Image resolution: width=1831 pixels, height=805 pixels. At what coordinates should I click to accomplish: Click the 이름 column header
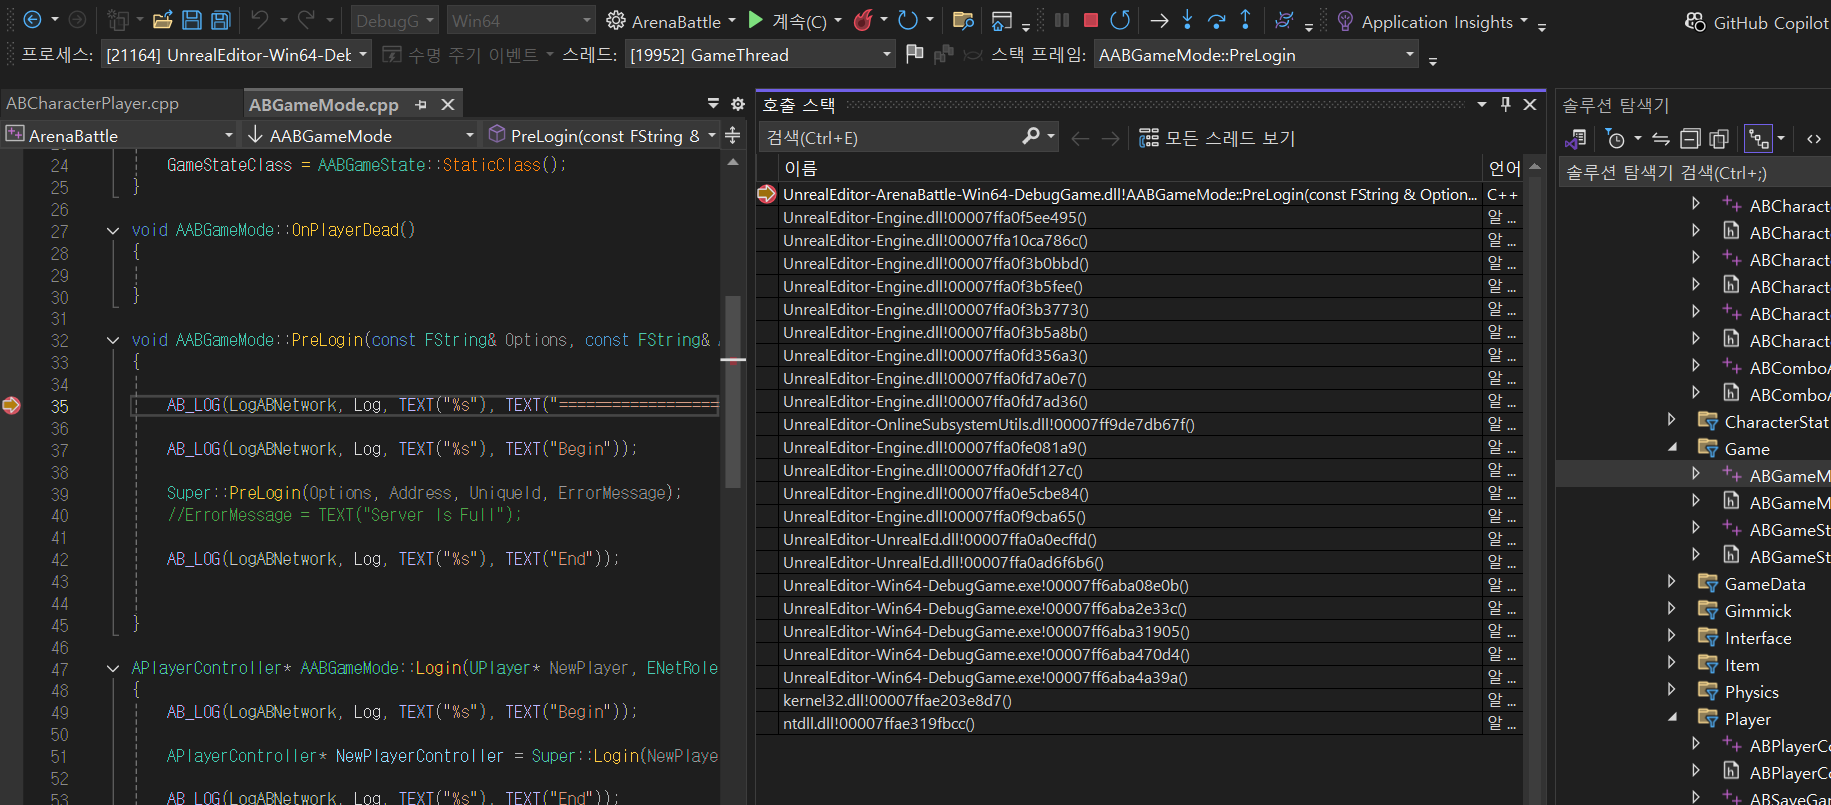(1129, 168)
